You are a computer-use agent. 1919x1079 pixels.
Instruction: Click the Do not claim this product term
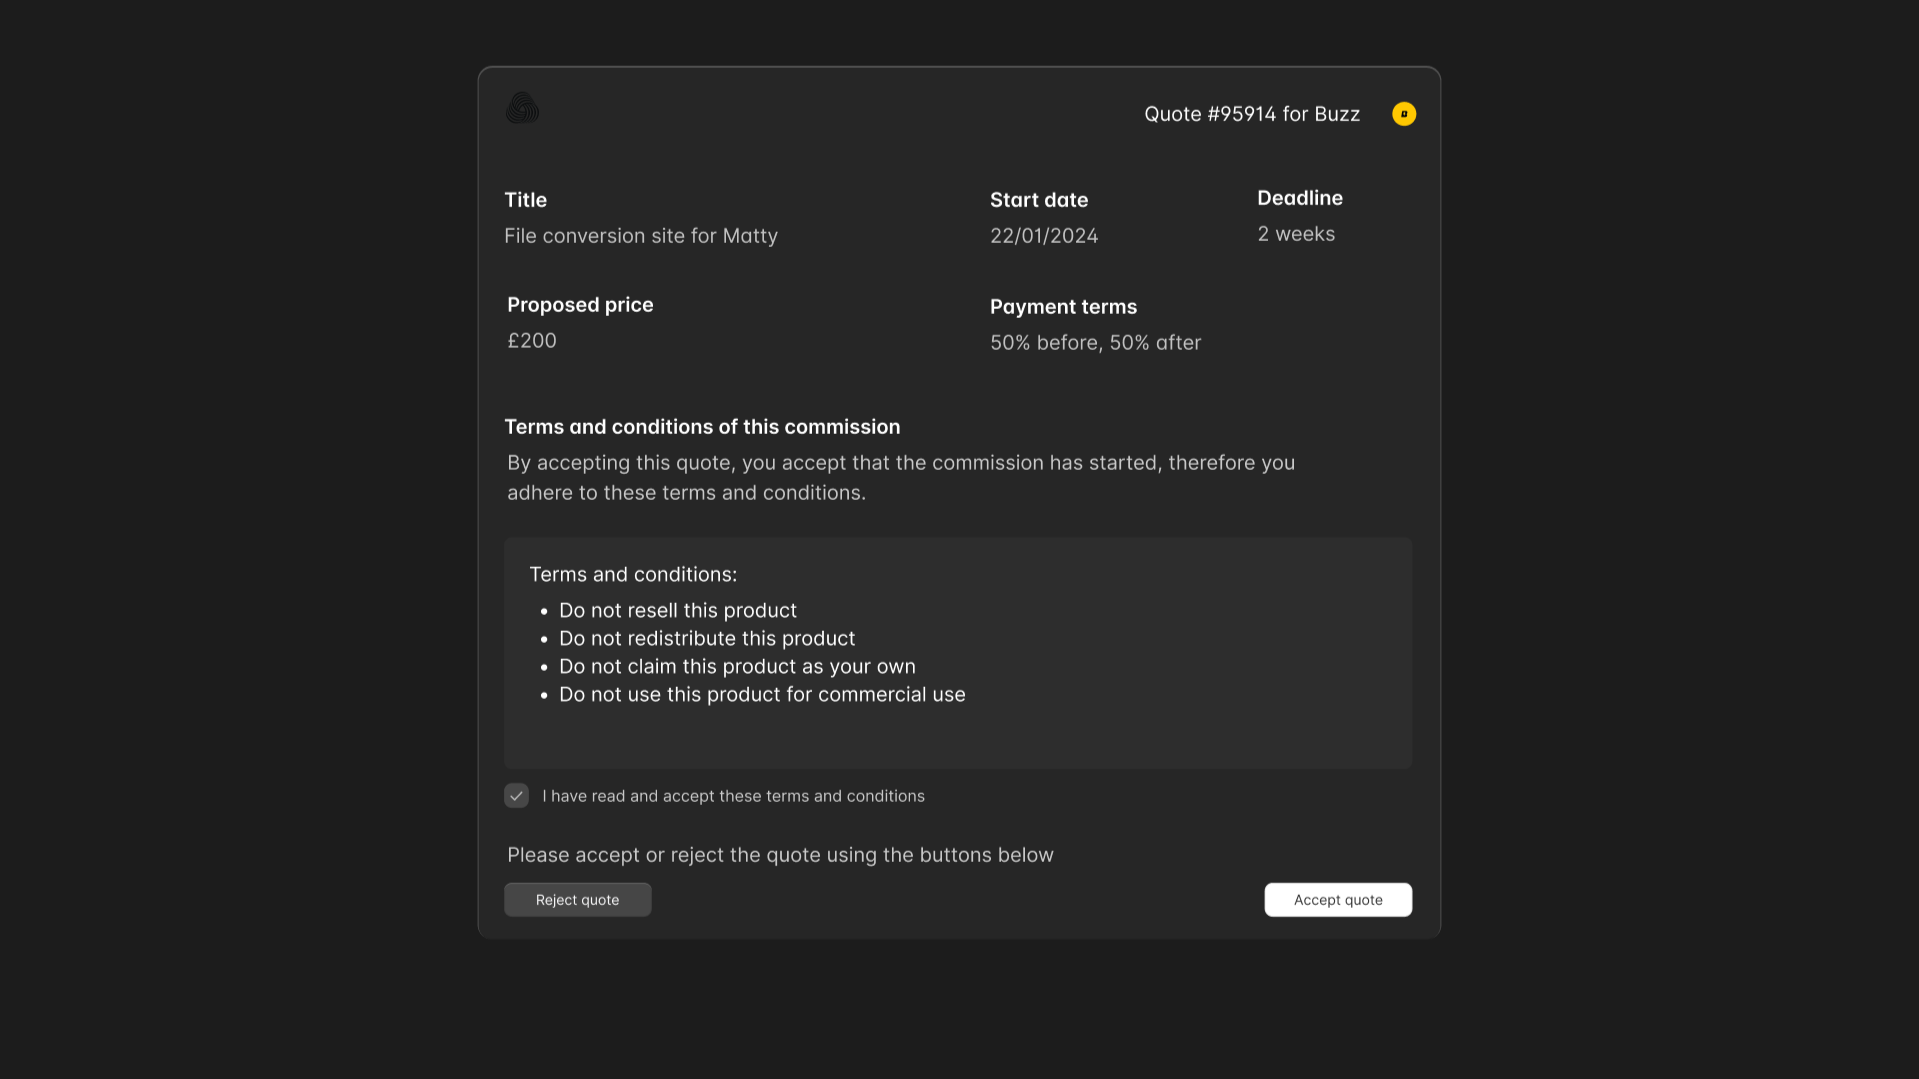coord(736,667)
